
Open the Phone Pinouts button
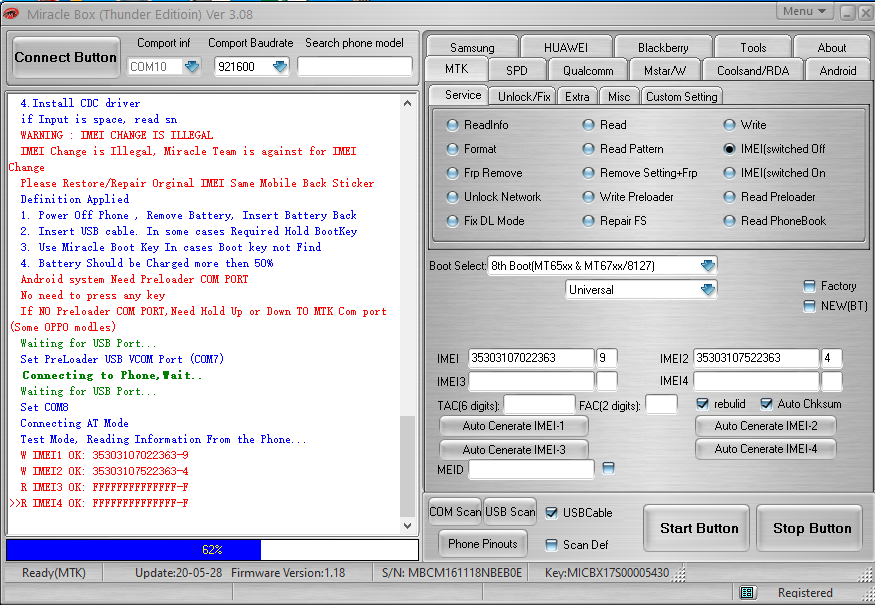(x=483, y=544)
